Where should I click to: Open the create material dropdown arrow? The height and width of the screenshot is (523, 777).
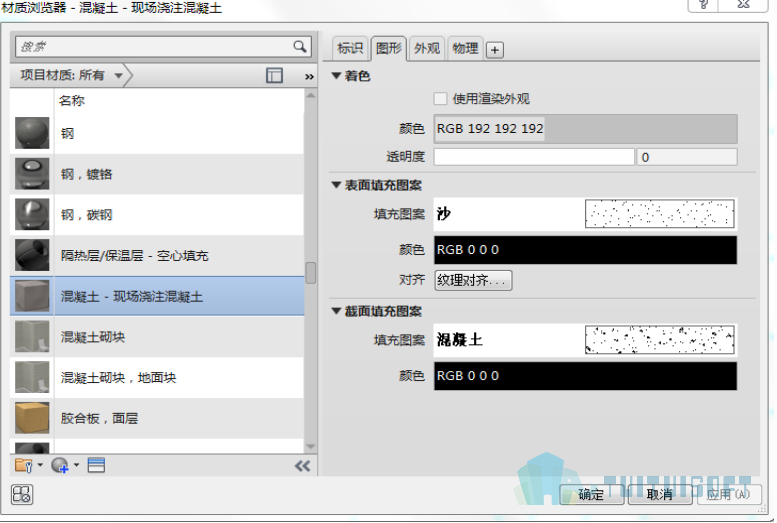tap(76, 465)
